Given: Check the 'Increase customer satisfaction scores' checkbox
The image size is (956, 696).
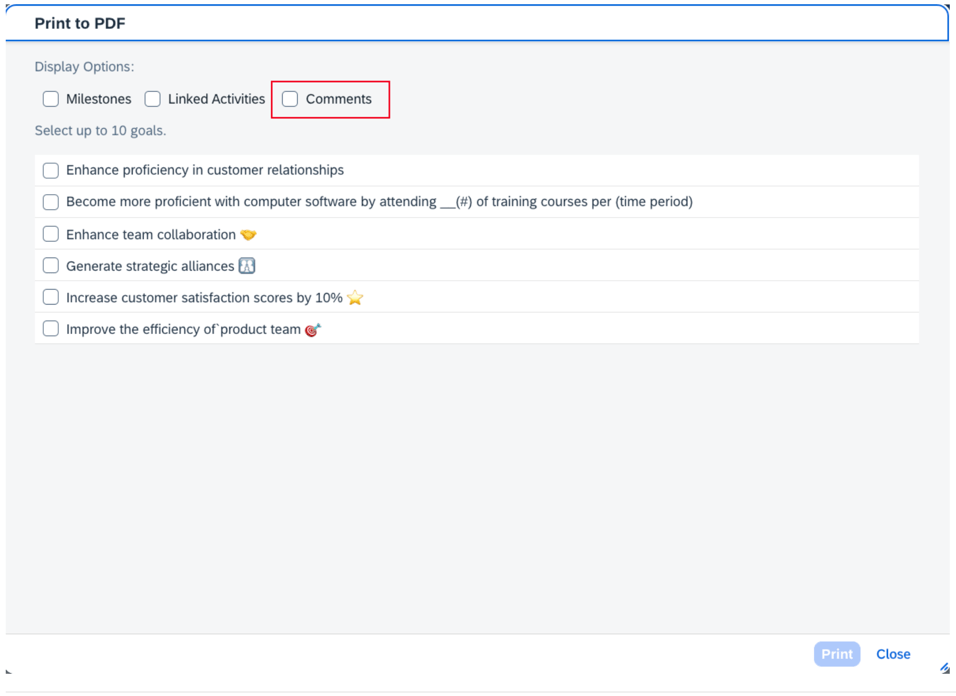Looking at the screenshot, I should 51,298.
